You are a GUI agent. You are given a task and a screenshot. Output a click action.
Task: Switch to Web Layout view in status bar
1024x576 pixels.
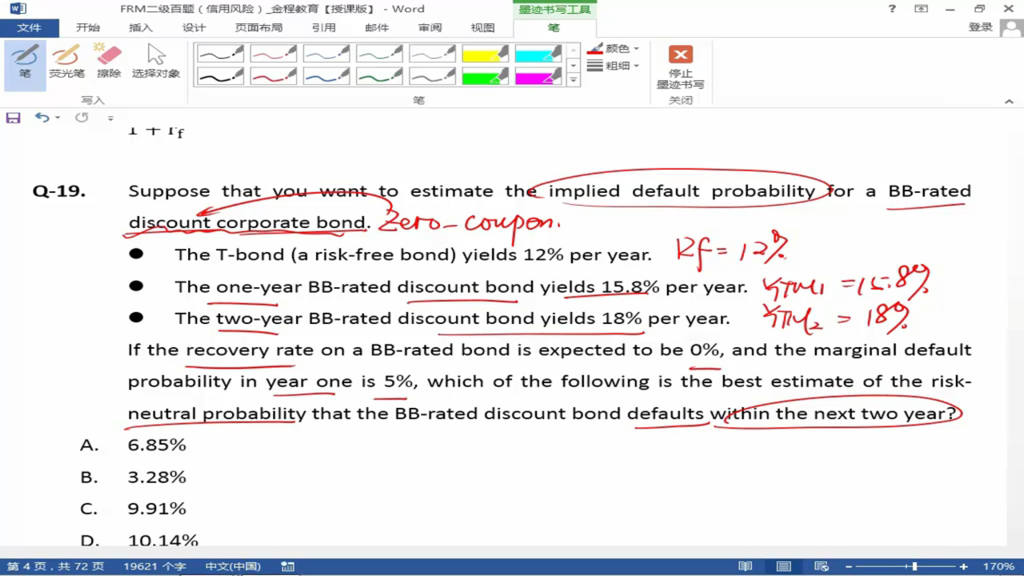tap(821, 567)
